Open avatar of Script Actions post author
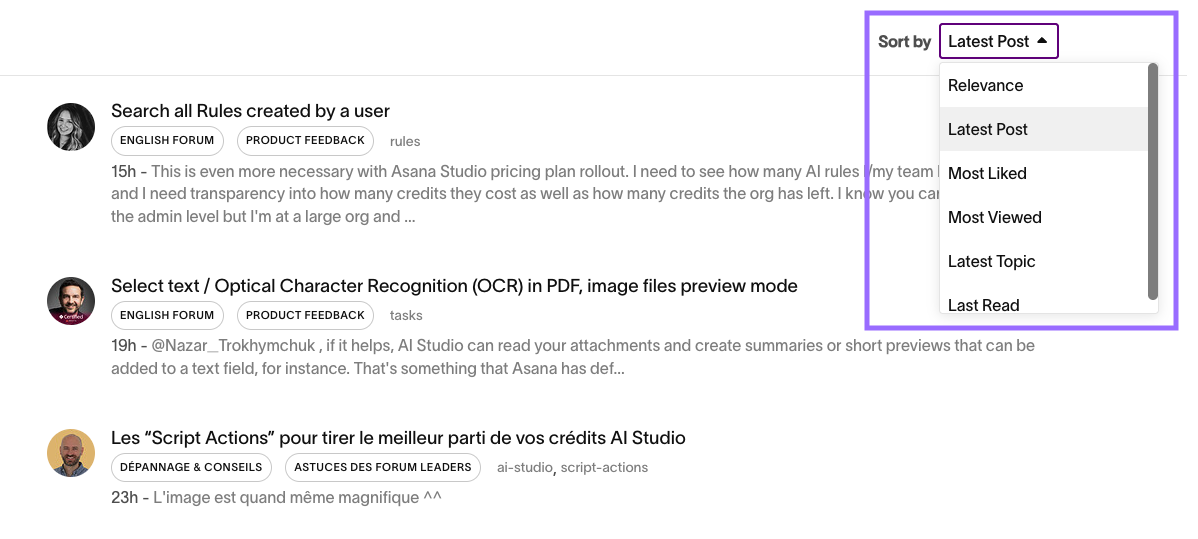1198x539 pixels. [71, 453]
